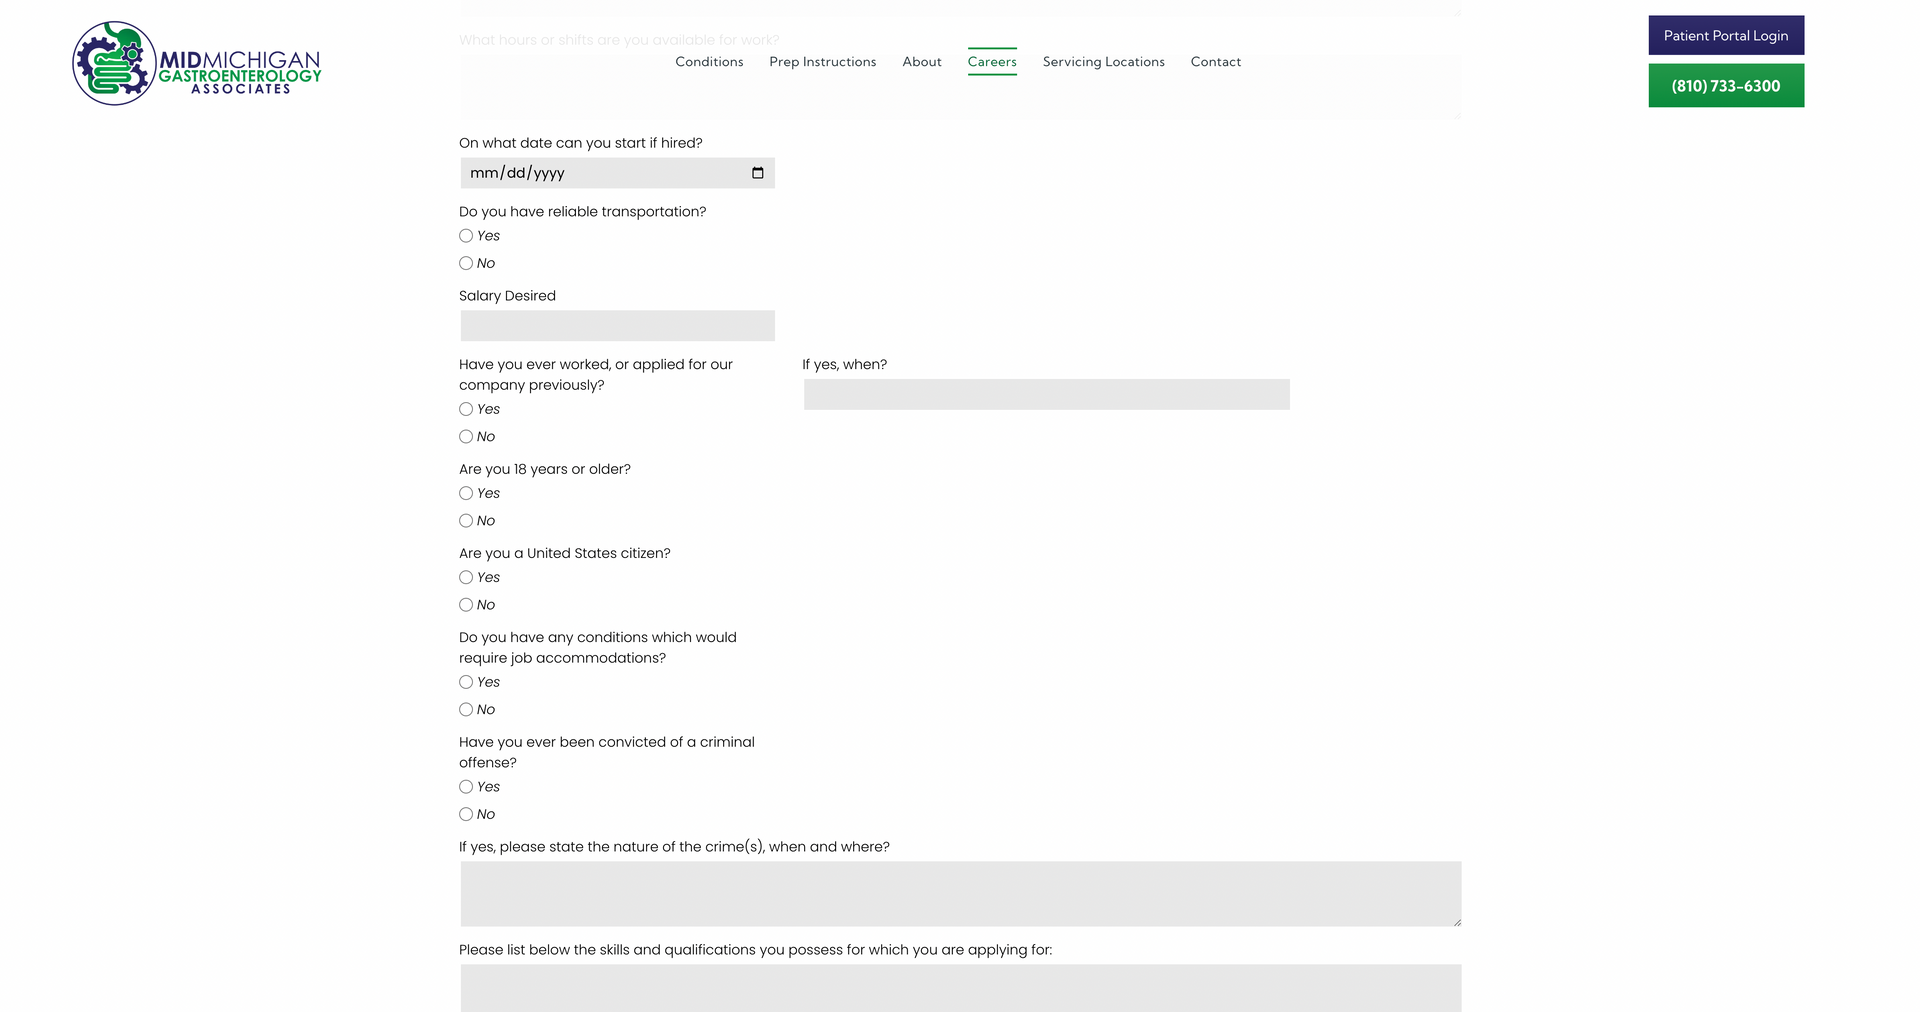Image resolution: width=1920 pixels, height=1012 pixels.
Task: Select Yes for United States citizen
Action: point(466,577)
